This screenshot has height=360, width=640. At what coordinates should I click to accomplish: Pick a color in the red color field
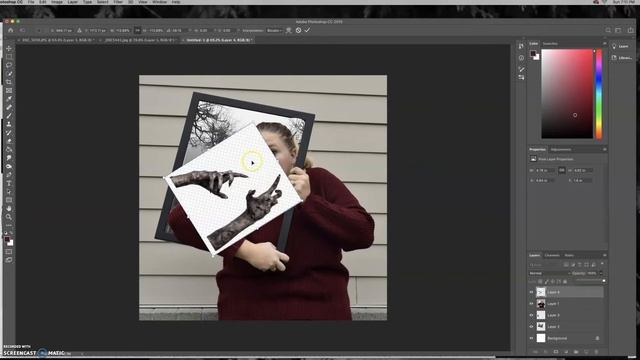click(x=567, y=94)
